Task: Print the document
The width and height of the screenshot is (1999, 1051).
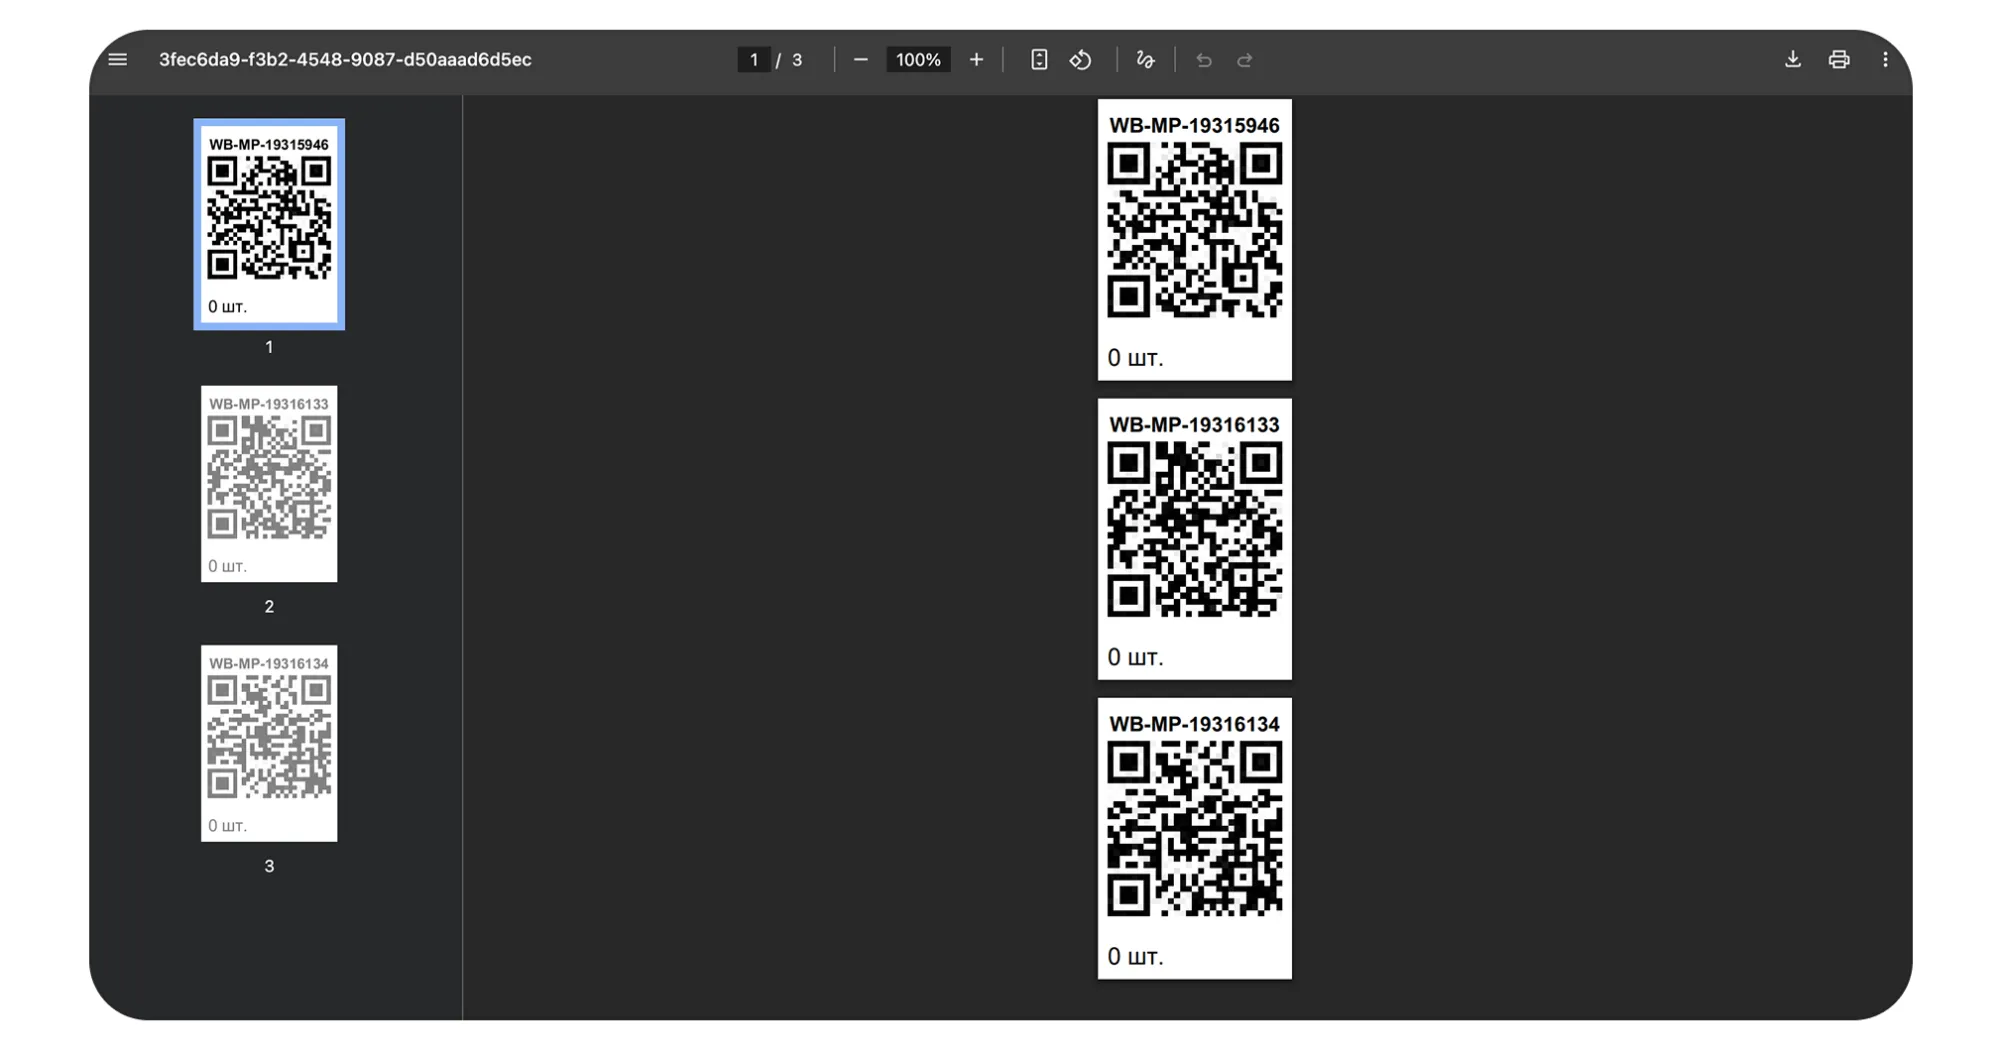Action: coord(1839,60)
